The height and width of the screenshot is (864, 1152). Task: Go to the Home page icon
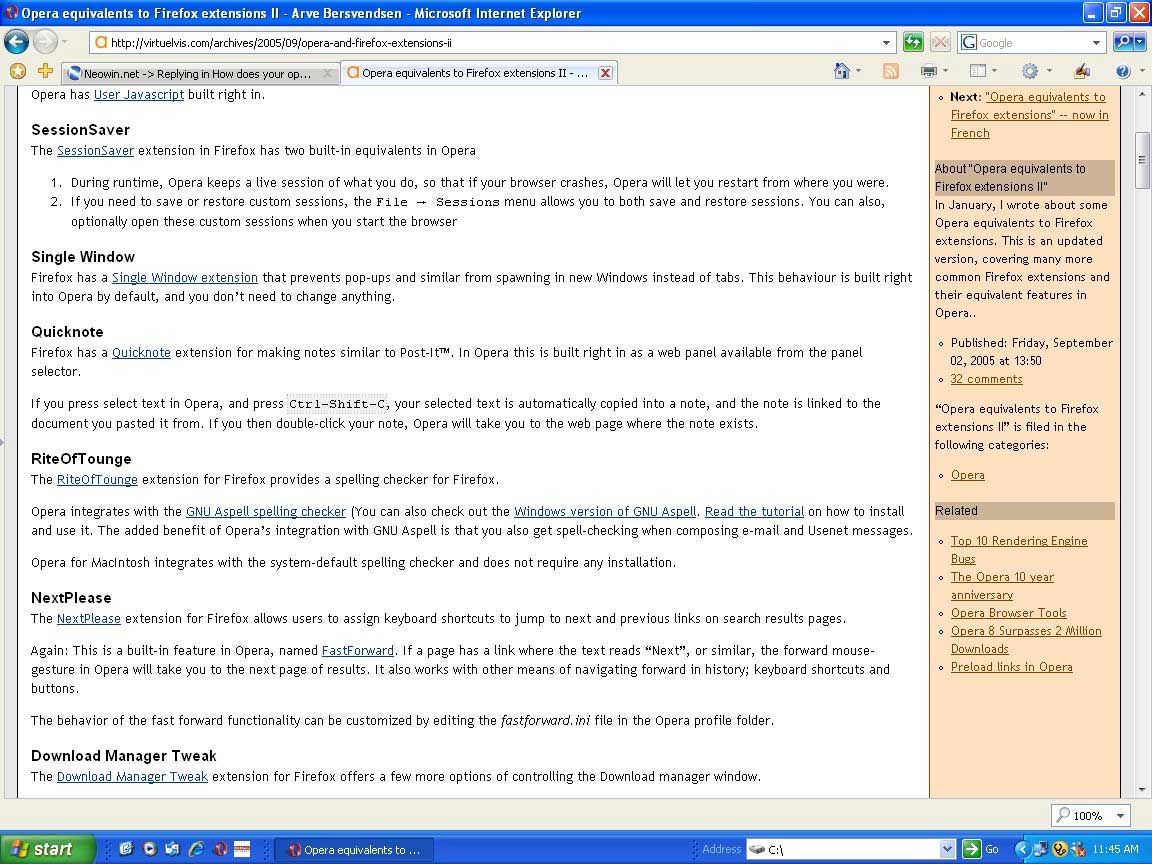pos(842,71)
